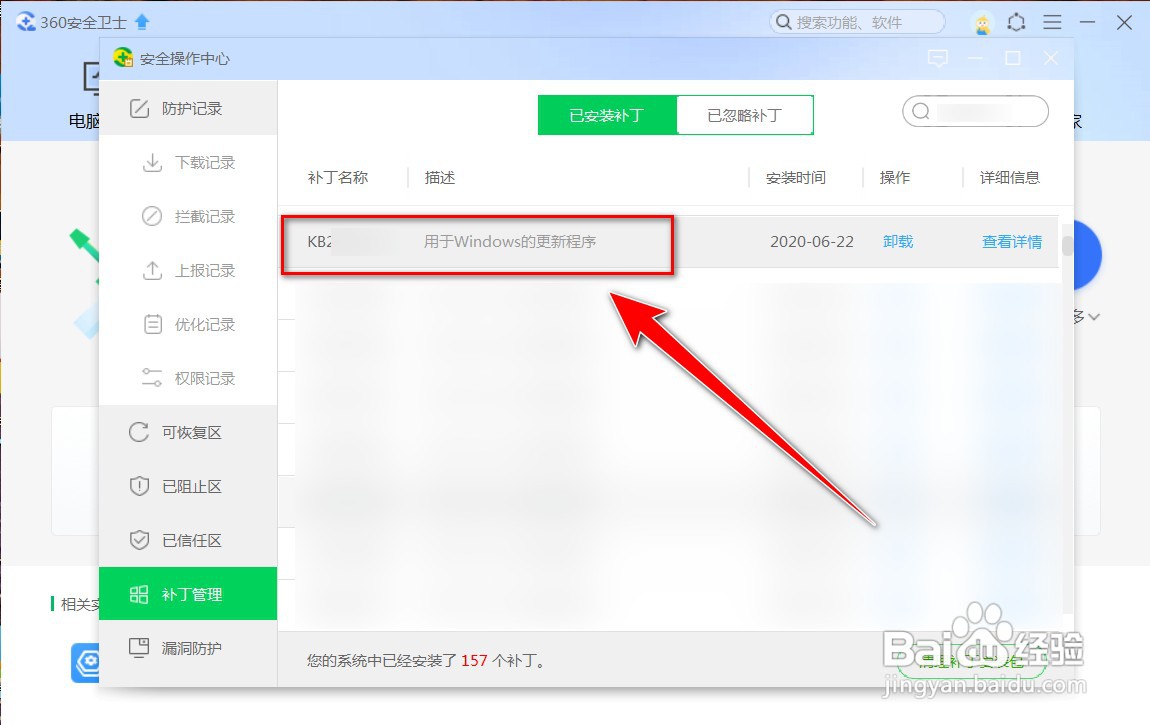Click the 已信任区 checked shield icon

[x=139, y=540]
